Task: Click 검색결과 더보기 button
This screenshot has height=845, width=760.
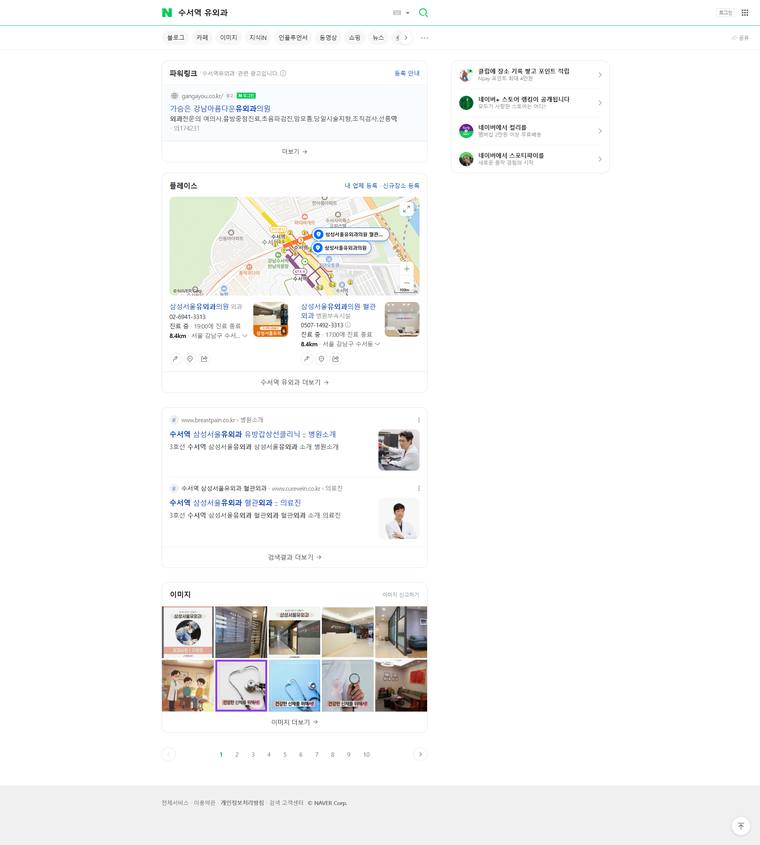Action: [x=294, y=557]
